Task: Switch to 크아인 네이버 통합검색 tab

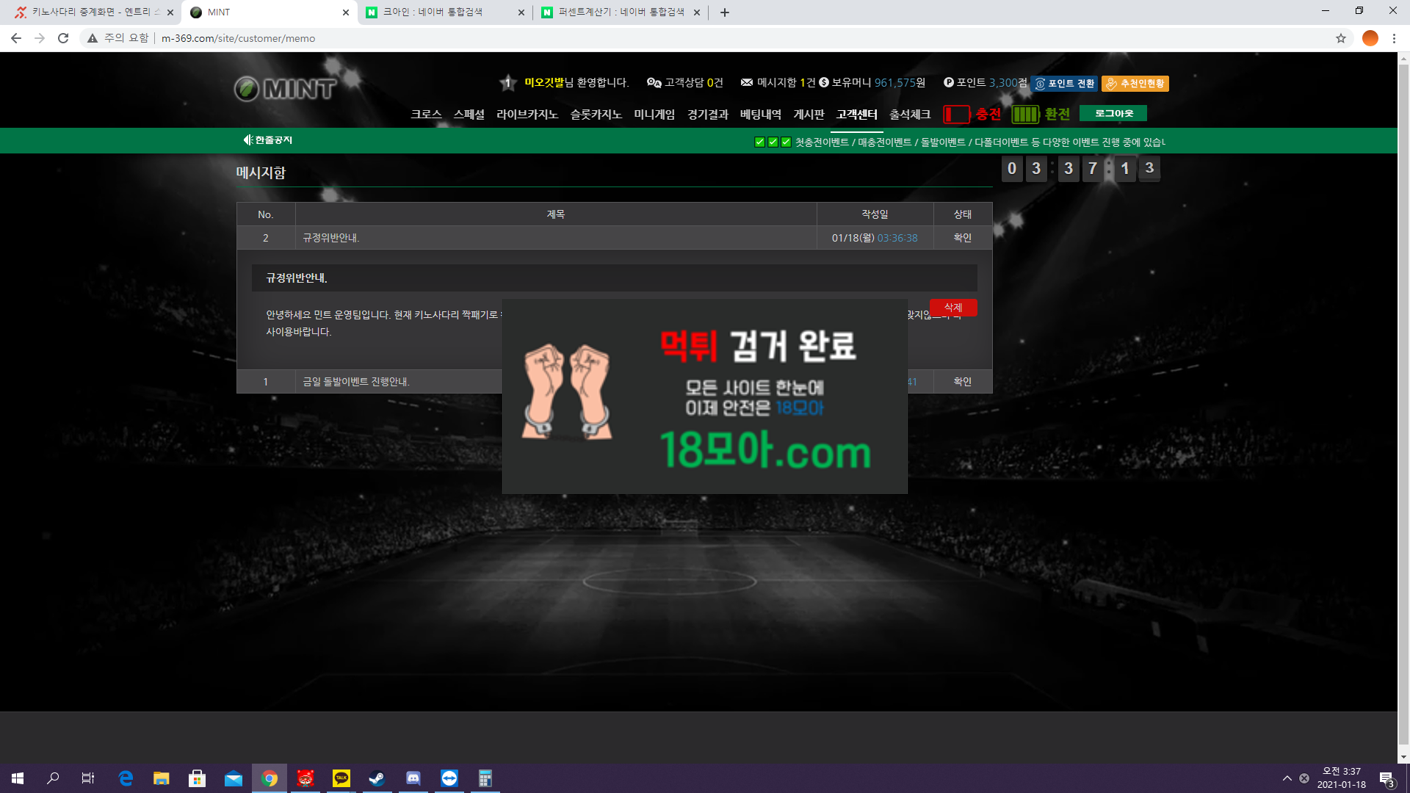Action: coord(445,12)
